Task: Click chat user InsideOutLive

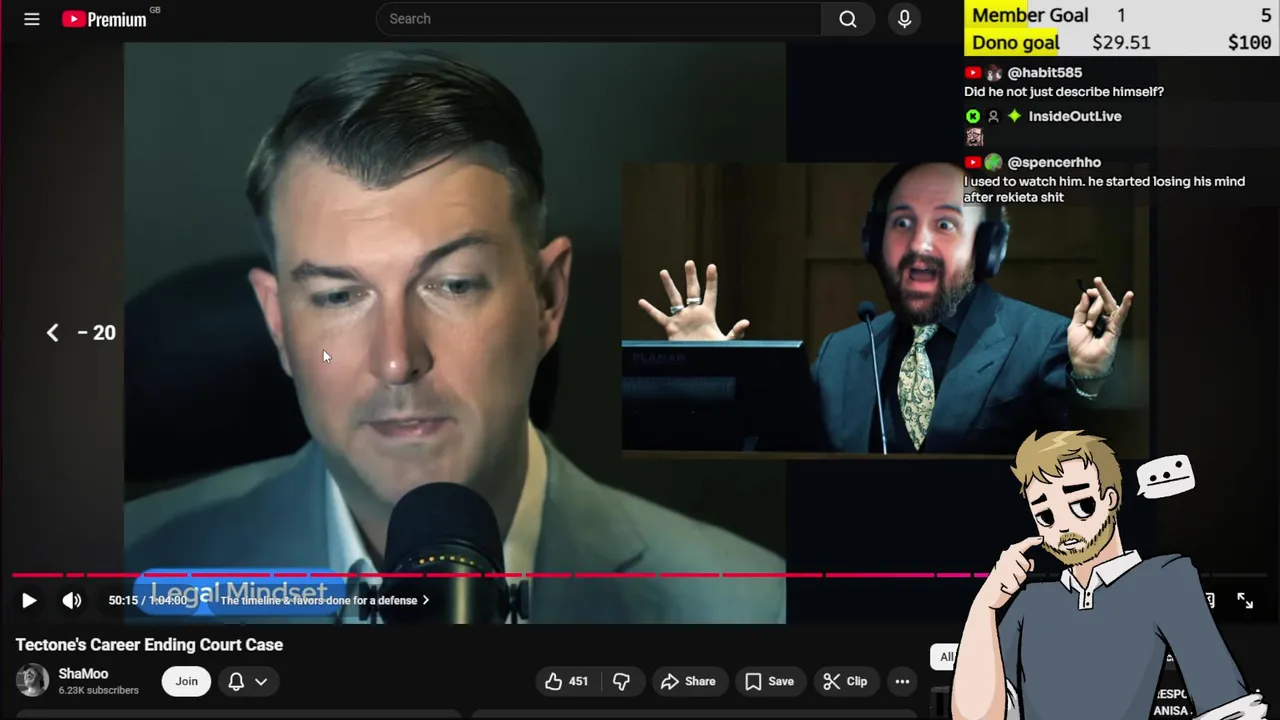Action: tap(1075, 116)
